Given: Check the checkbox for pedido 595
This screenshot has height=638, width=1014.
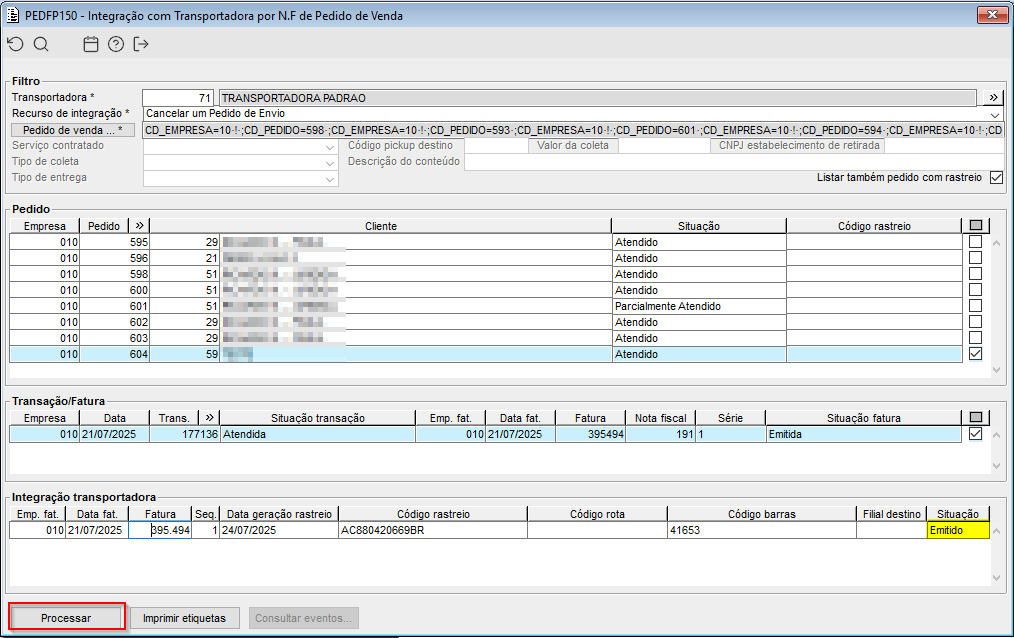Looking at the screenshot, I should click(x=976, y=242).
